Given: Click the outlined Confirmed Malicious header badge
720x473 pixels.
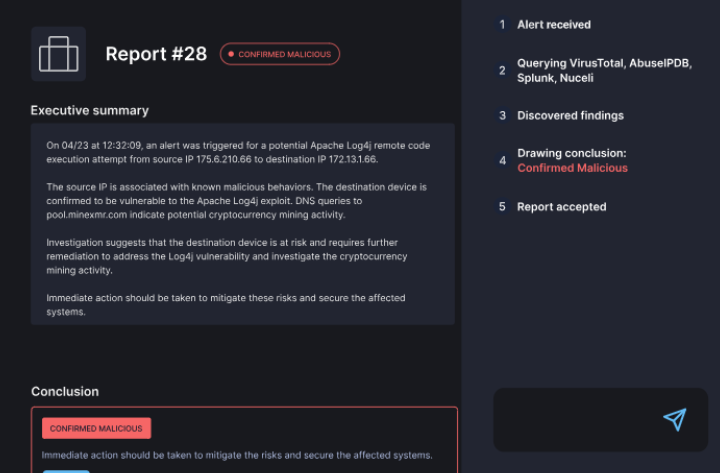Looking at the screenshot, I should 280,54.
